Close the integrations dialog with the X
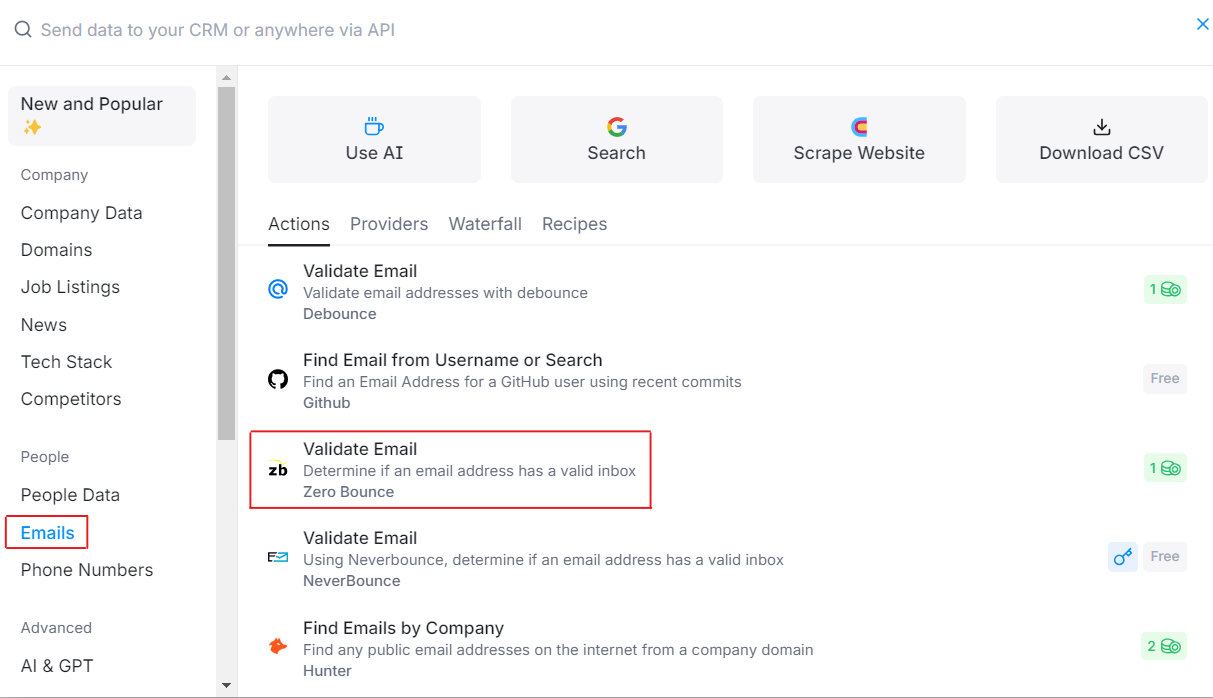Screen dimensions: 1213x698 [1203, 23]
